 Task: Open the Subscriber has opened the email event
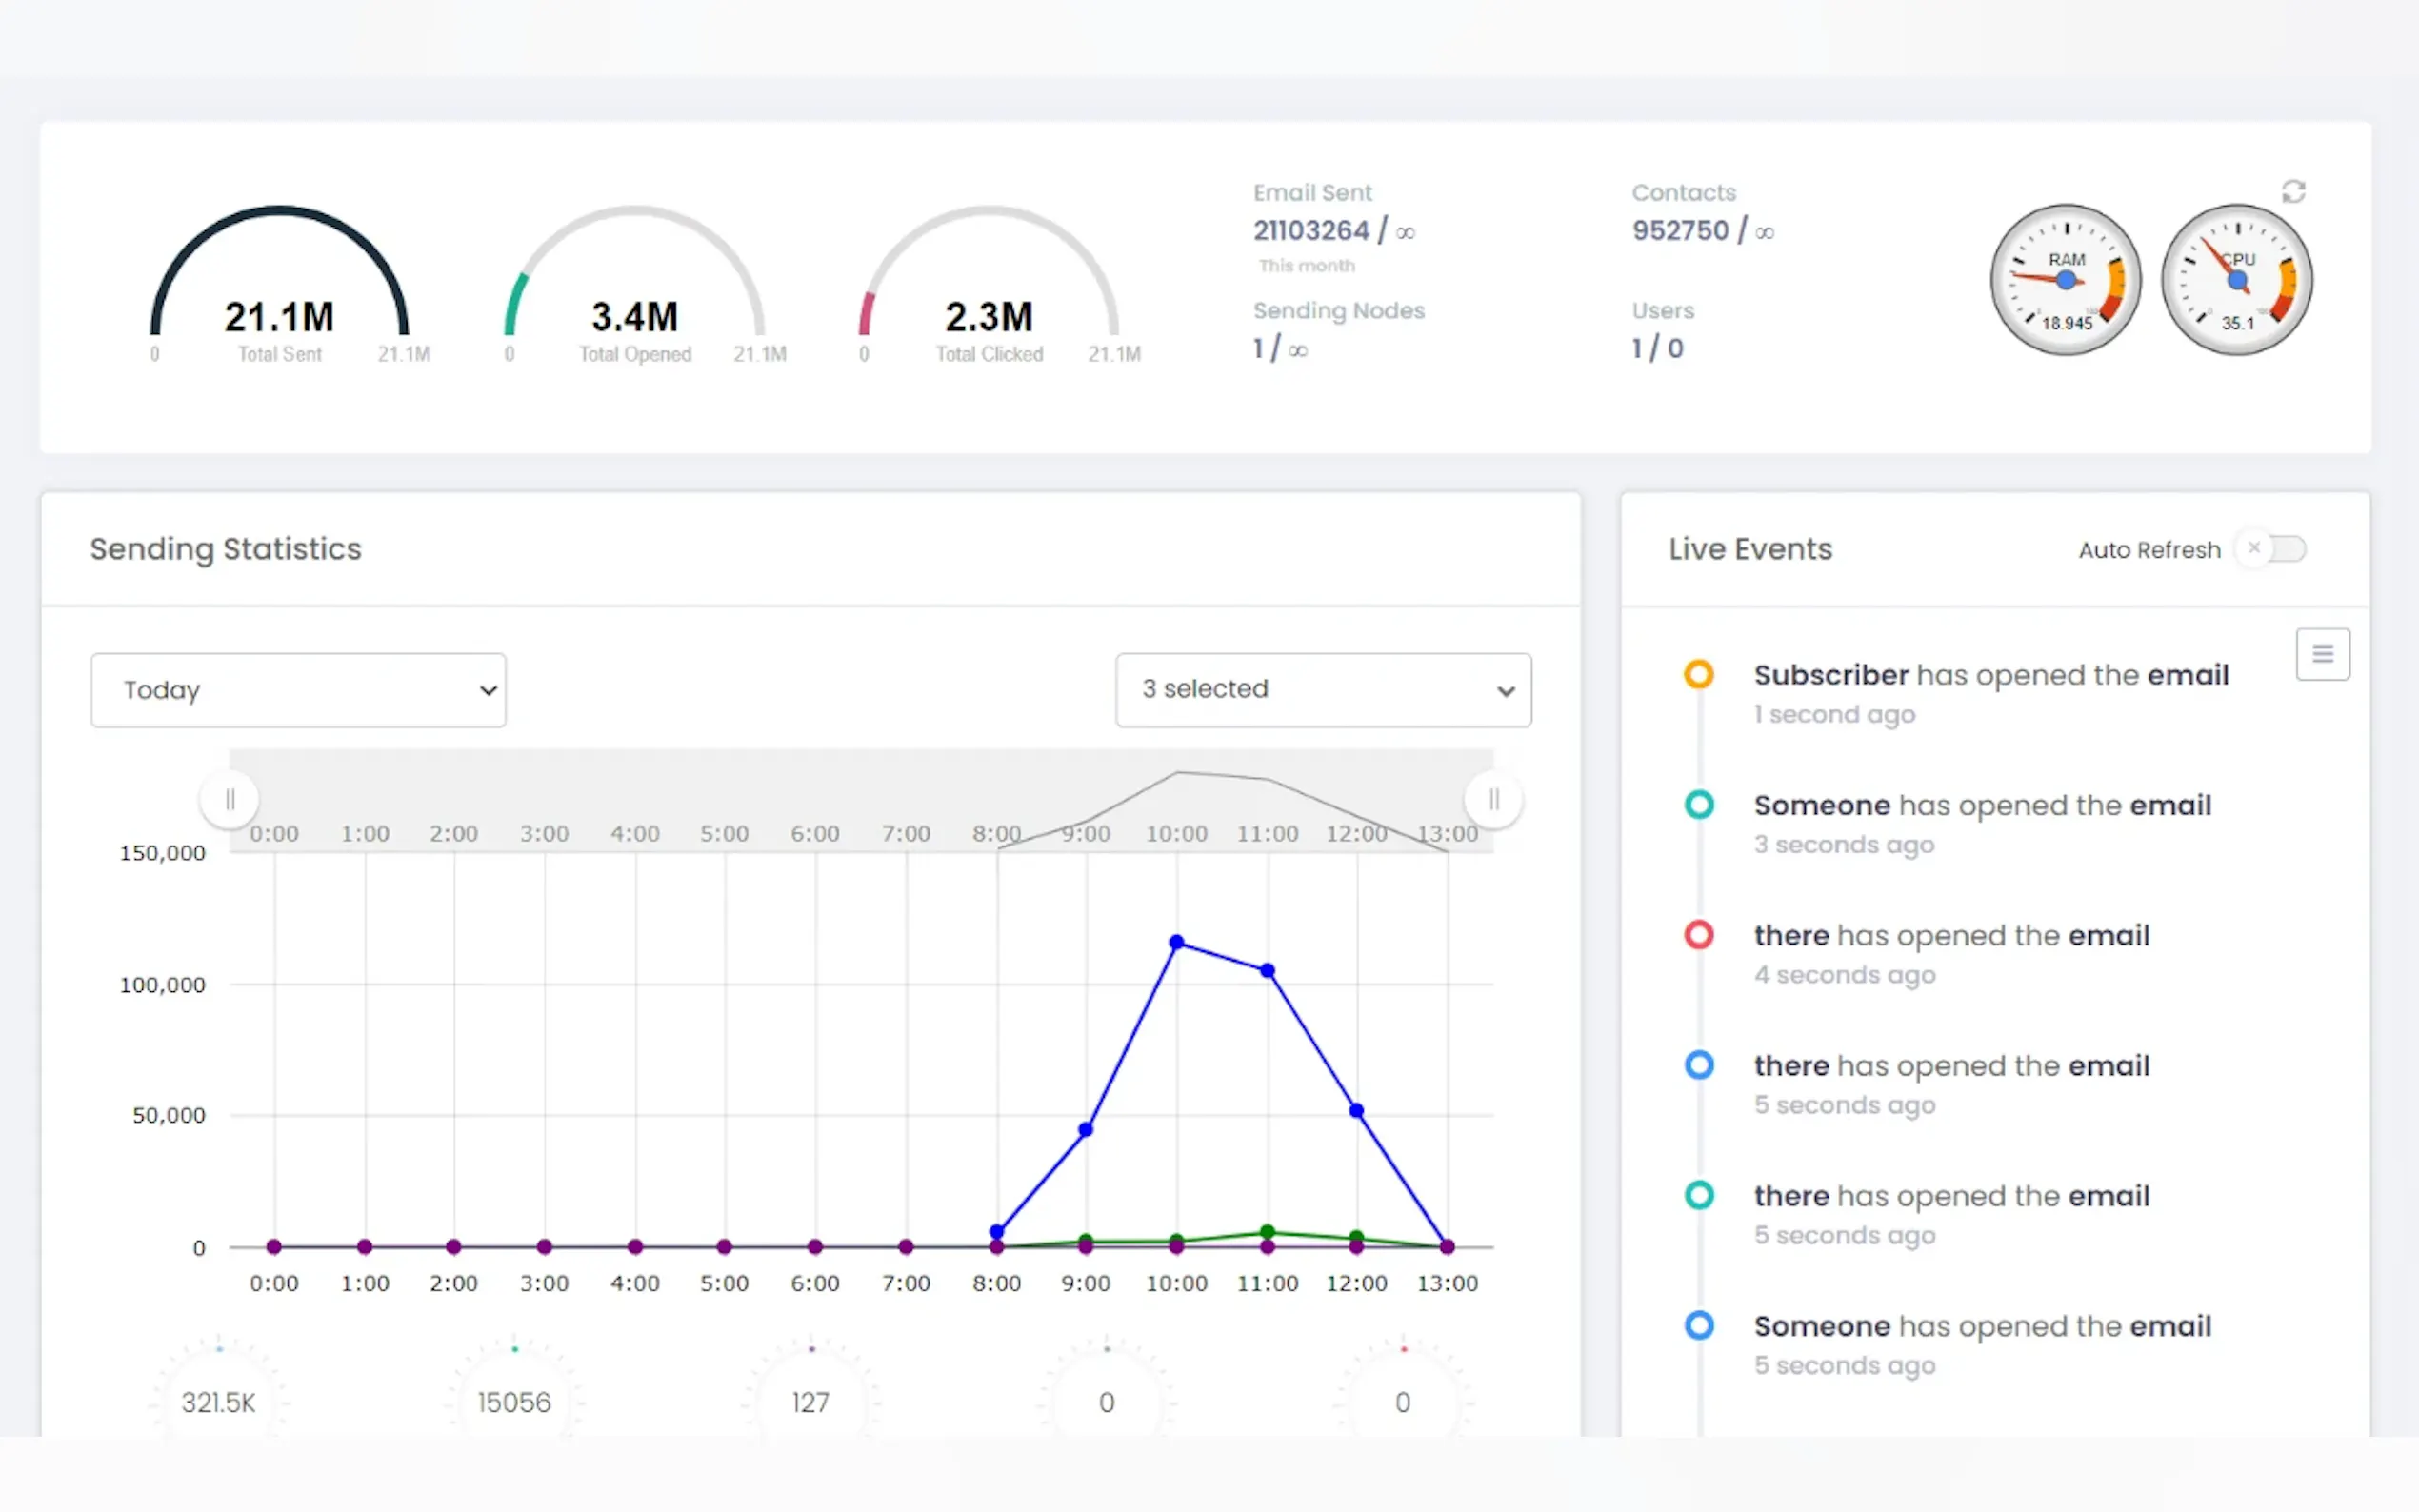click(1990, 676)
